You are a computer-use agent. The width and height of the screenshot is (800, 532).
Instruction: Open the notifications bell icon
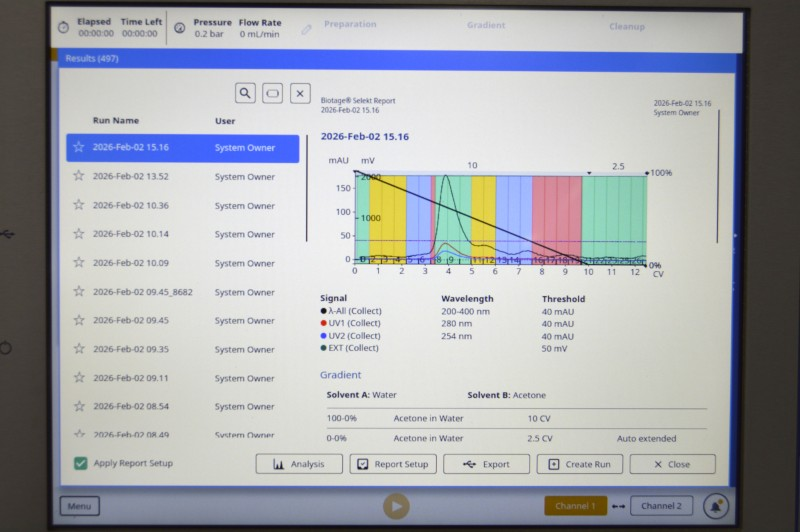click(715, 506)
